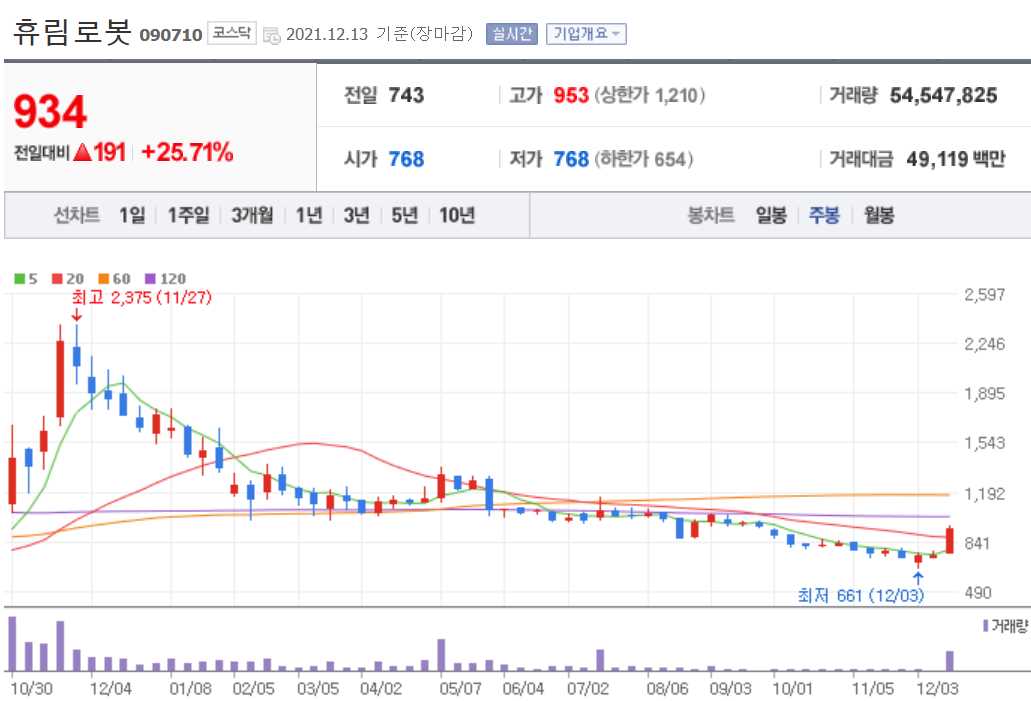Click the 최저 661 (12/03) label
Image resolution: width=1031 pixels, height=701 pixels.
coord(861,596)
